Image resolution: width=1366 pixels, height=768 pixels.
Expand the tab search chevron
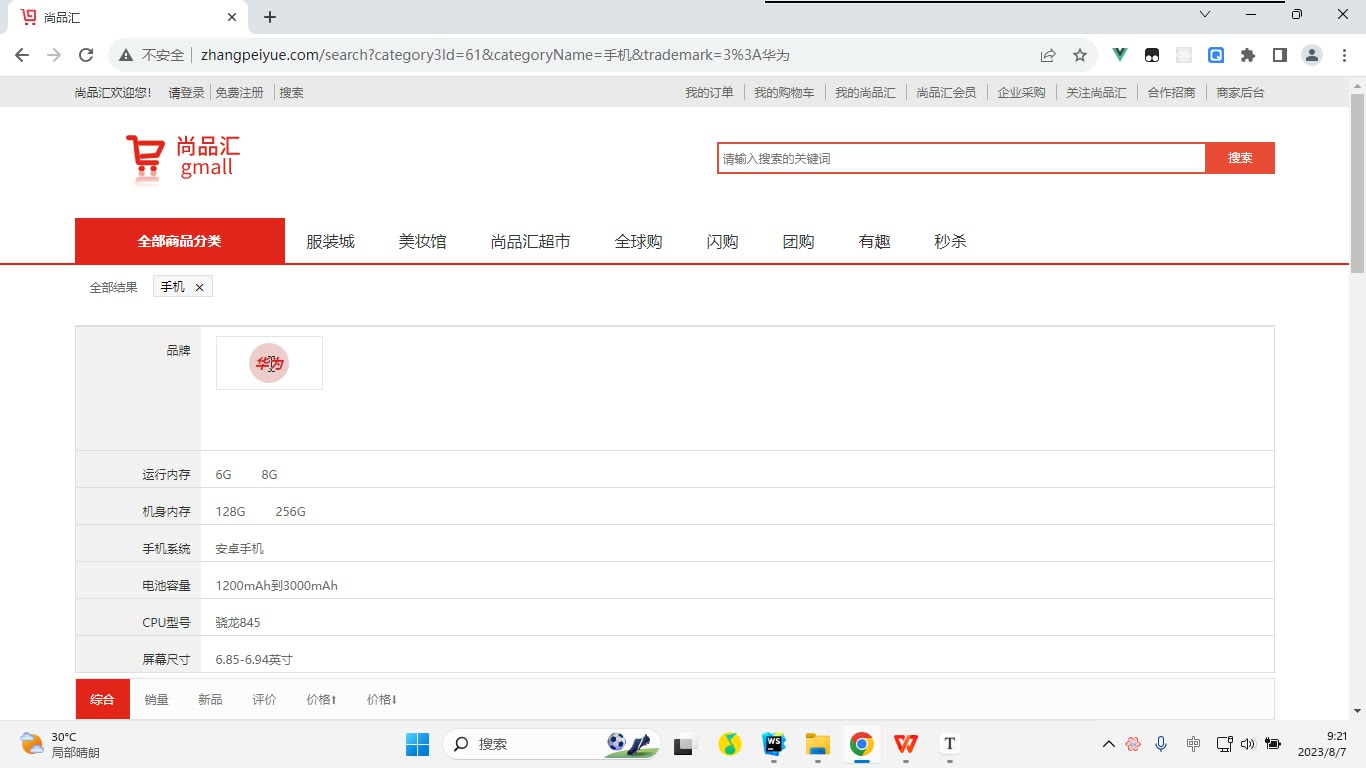click(x=1205, y=15)
